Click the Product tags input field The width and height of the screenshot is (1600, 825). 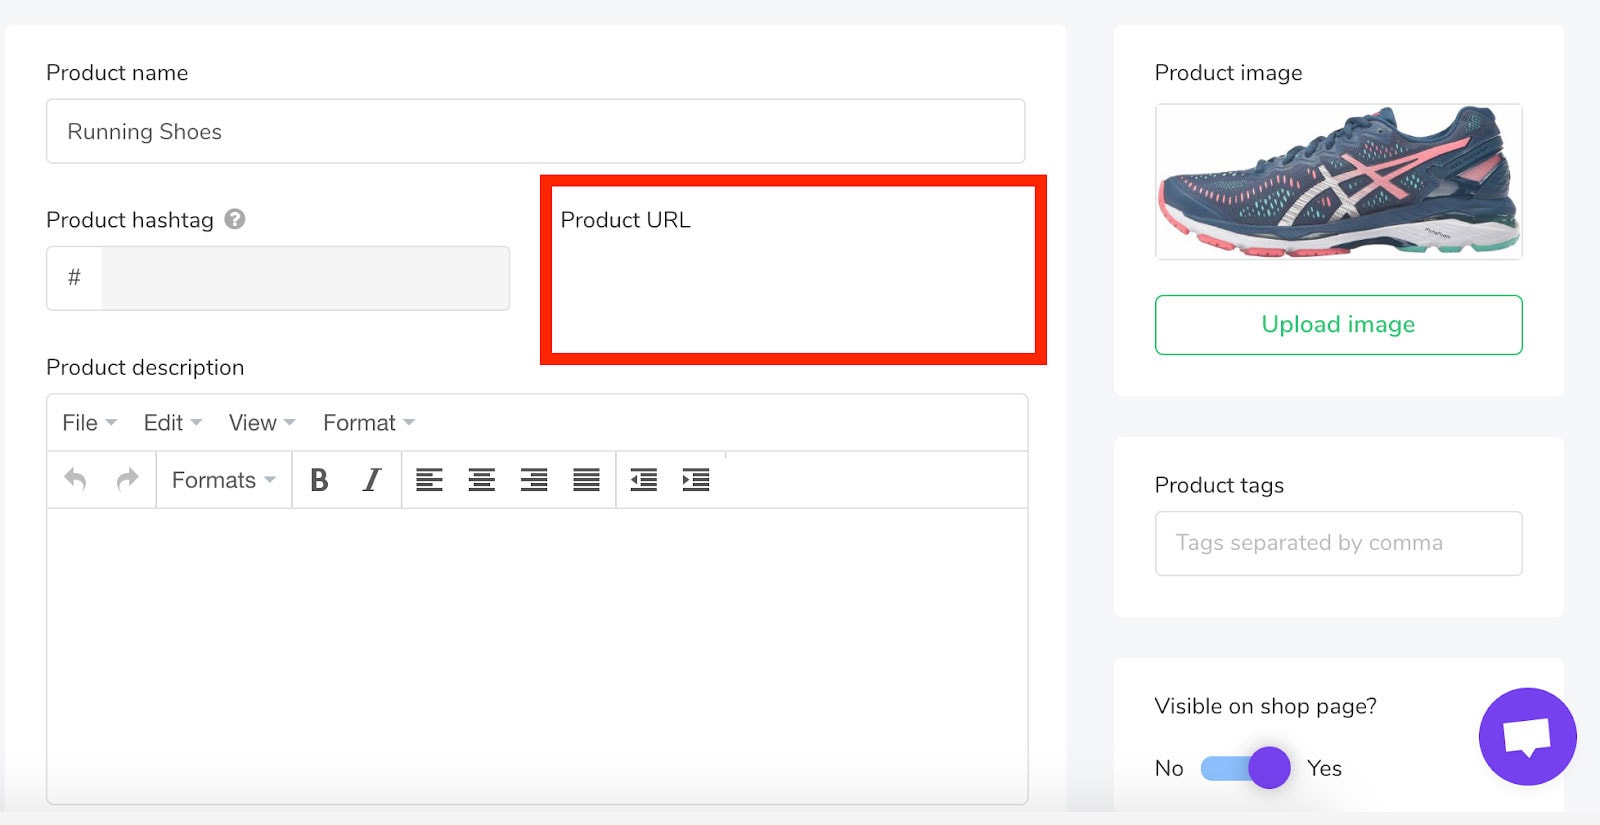(1338, 543)
